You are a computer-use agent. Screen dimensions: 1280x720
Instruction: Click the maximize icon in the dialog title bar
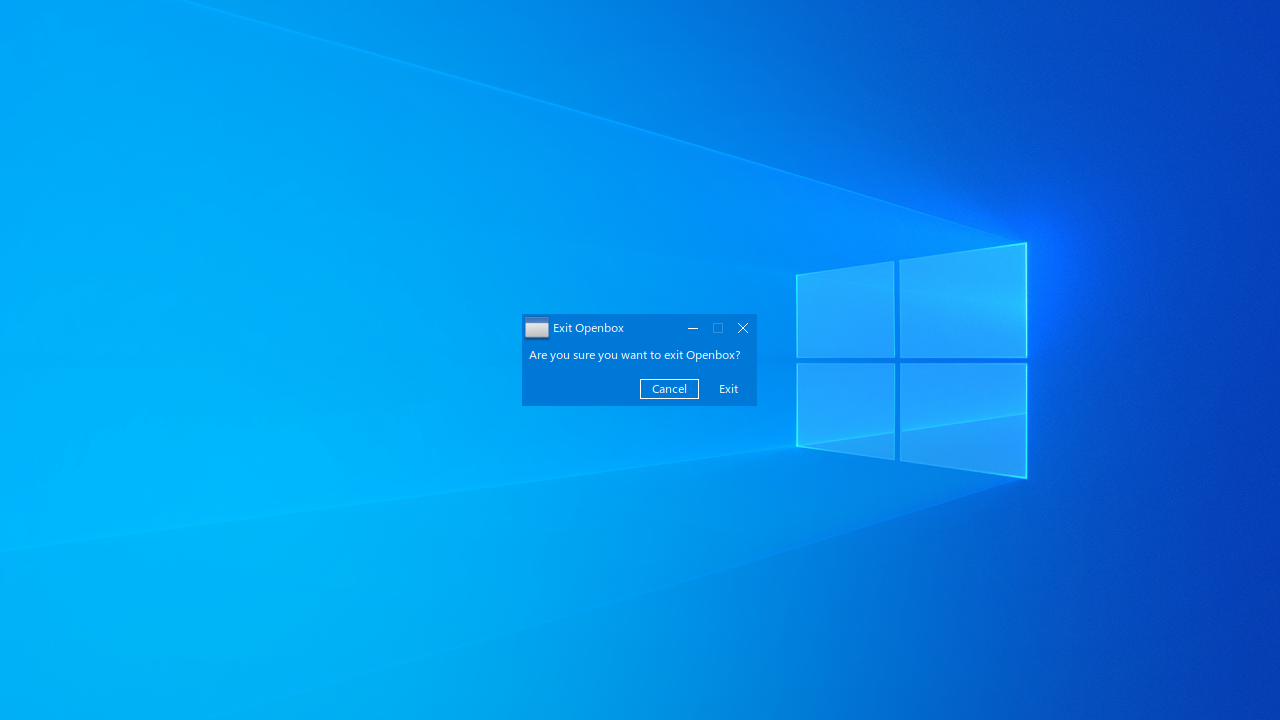click(718, 328)
